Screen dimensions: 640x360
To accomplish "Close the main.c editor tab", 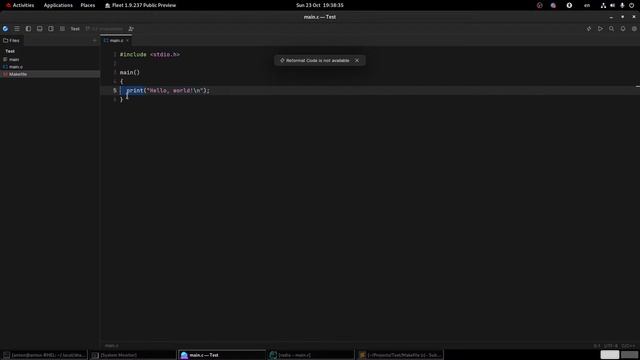I will pyautogui.click(x=127, y=40).
